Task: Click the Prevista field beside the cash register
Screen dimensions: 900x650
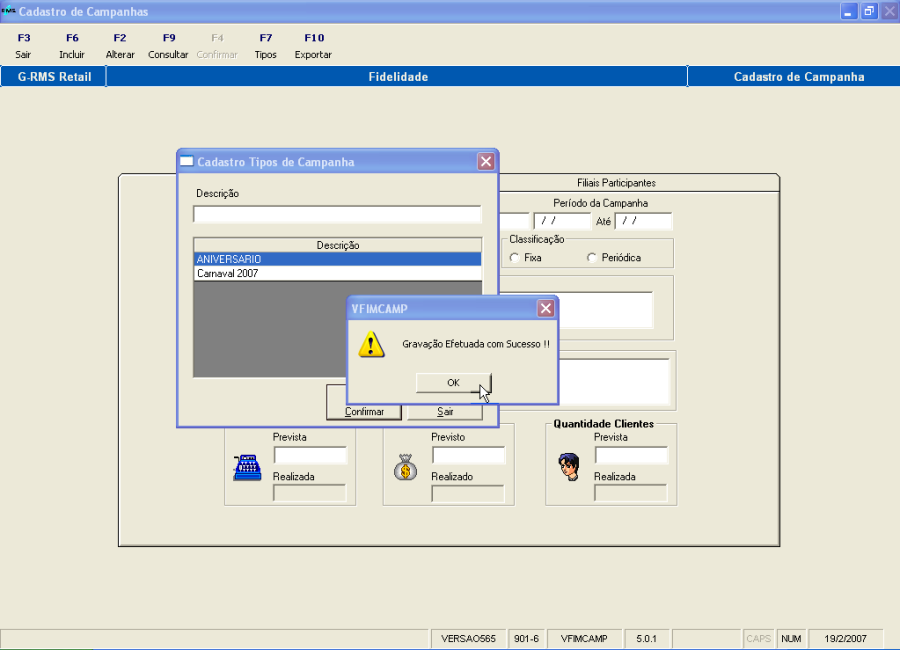Action: pos(310,455)
